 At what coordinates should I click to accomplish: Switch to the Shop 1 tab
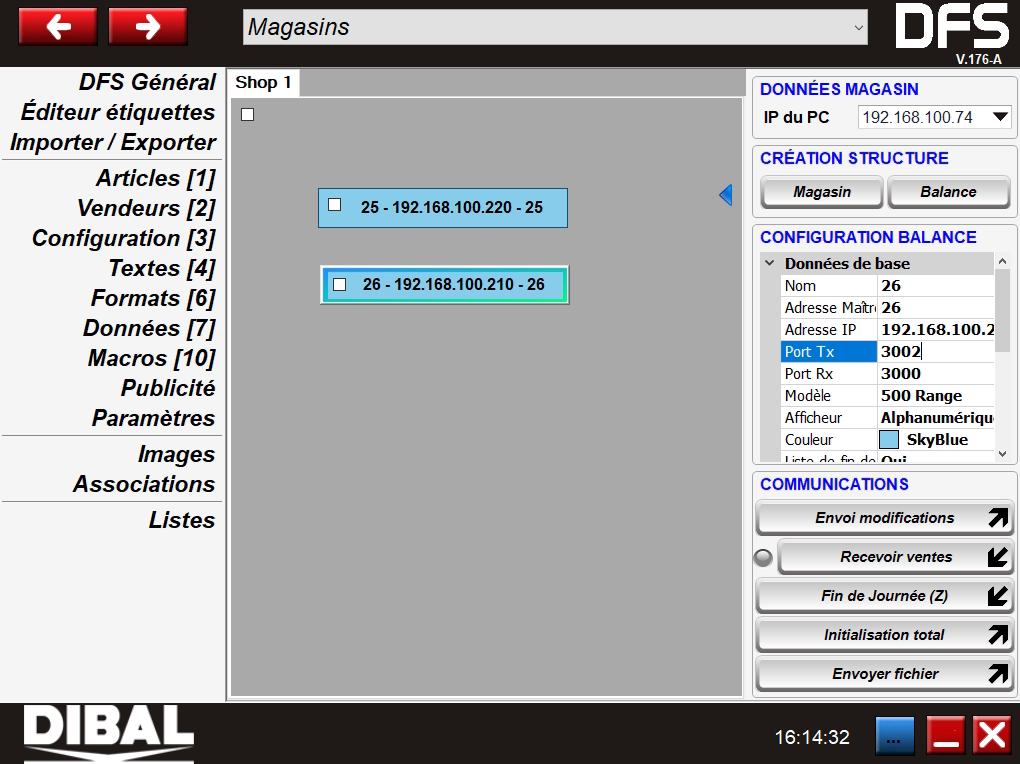tap(264, 83)
